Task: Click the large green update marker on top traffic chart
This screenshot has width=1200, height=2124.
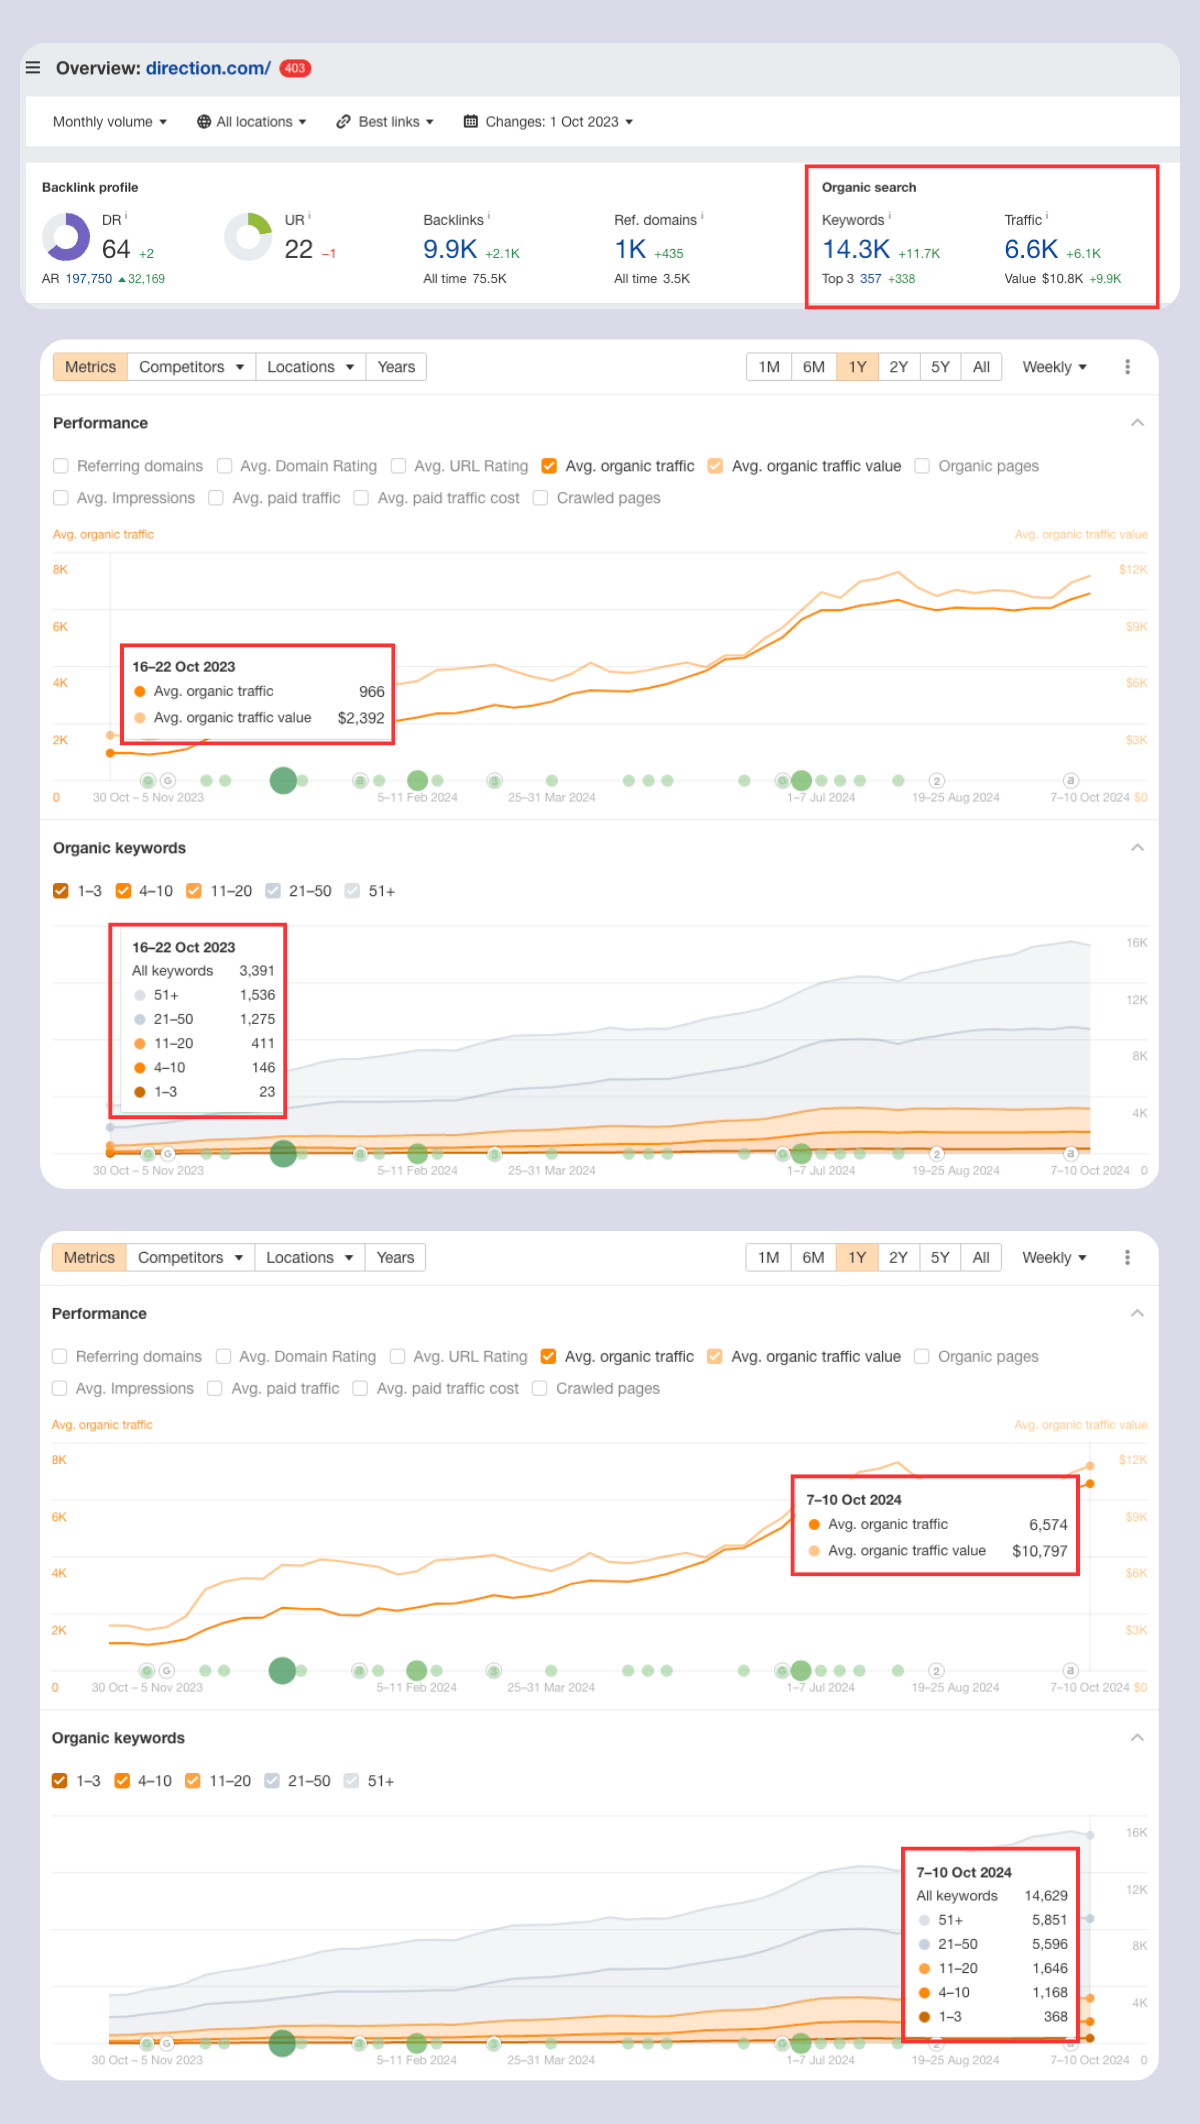Action: point(283,780)
